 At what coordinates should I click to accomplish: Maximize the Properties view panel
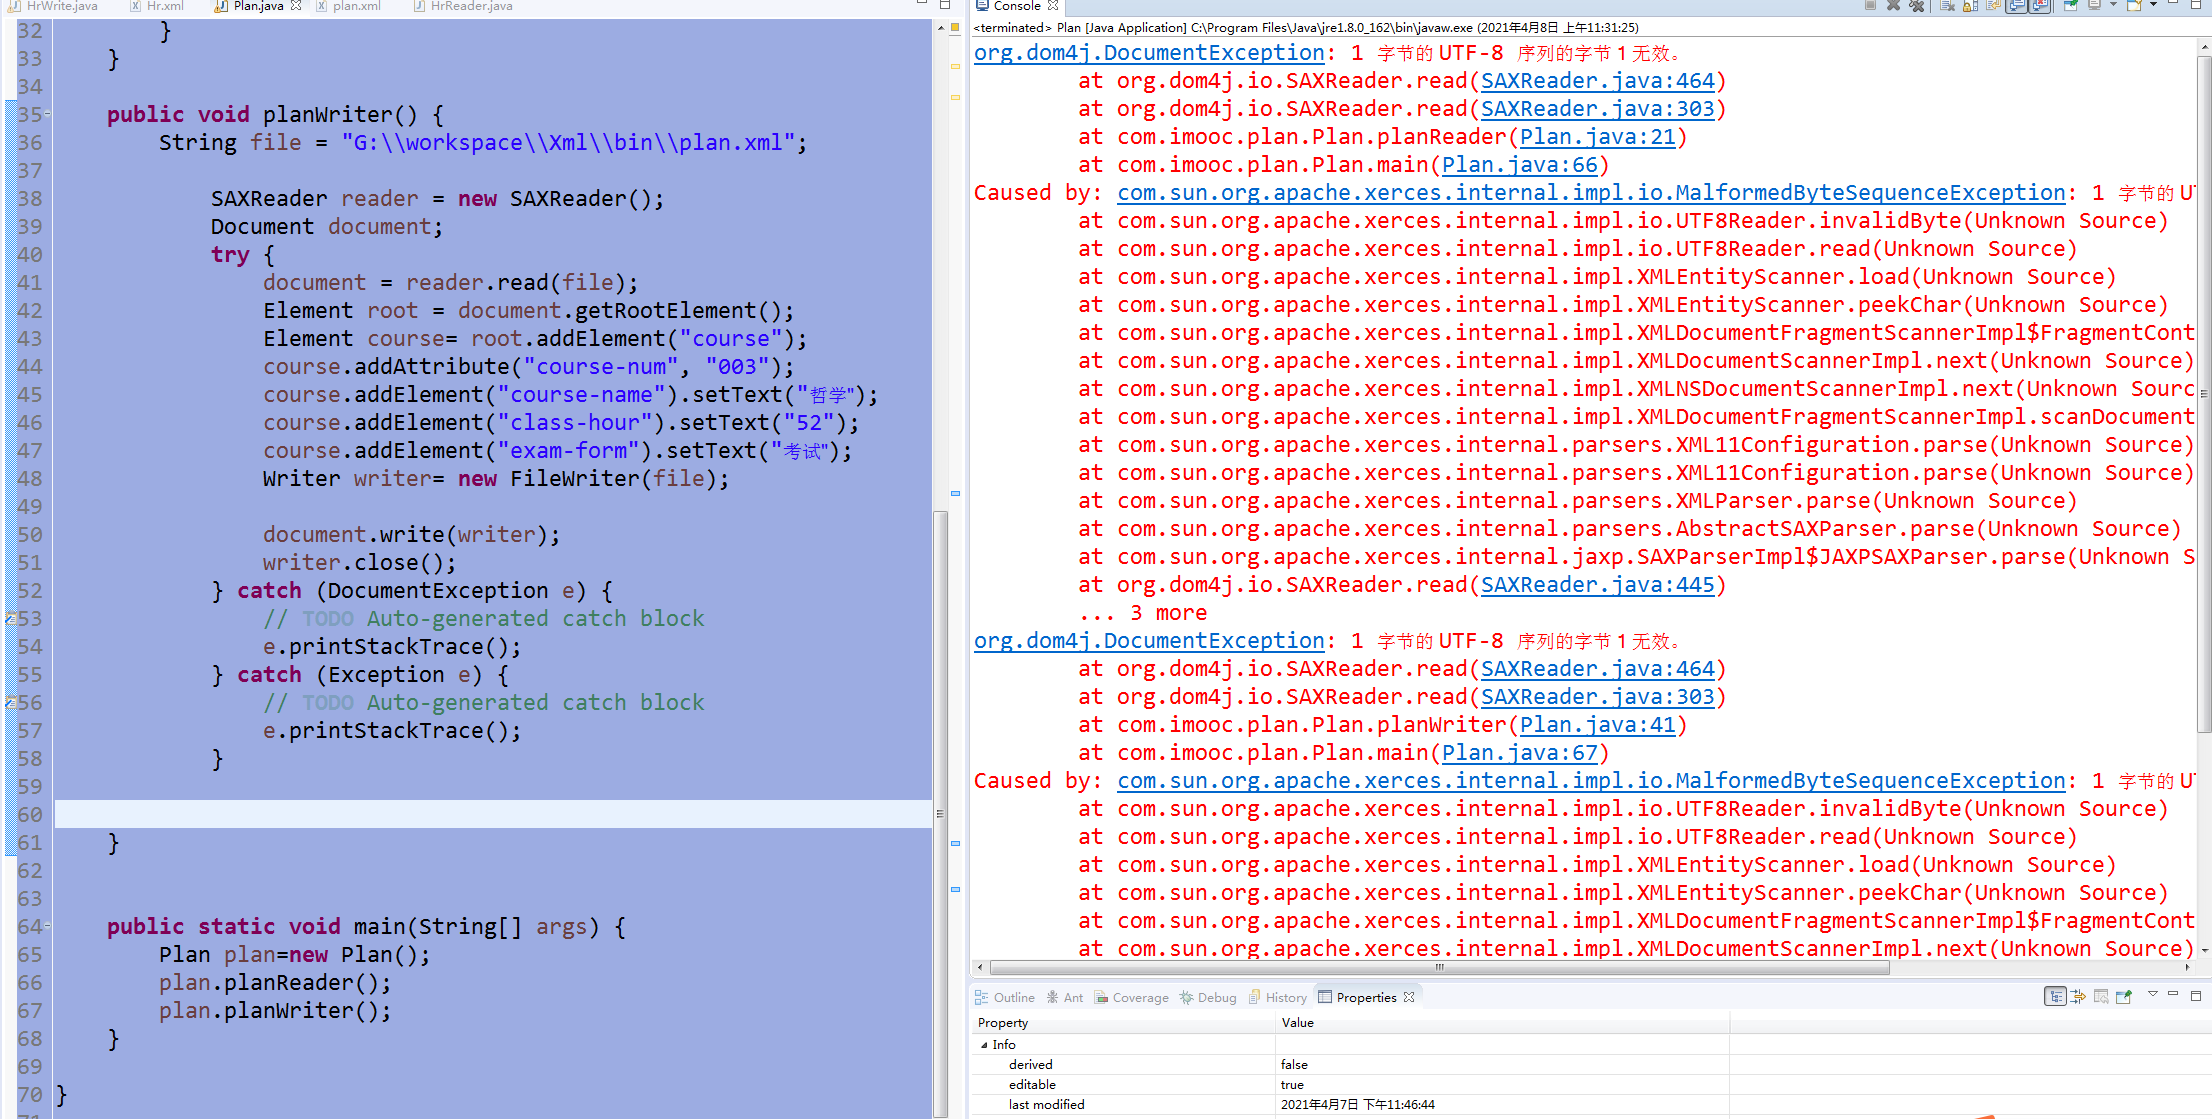click(x=2196, y=995)
